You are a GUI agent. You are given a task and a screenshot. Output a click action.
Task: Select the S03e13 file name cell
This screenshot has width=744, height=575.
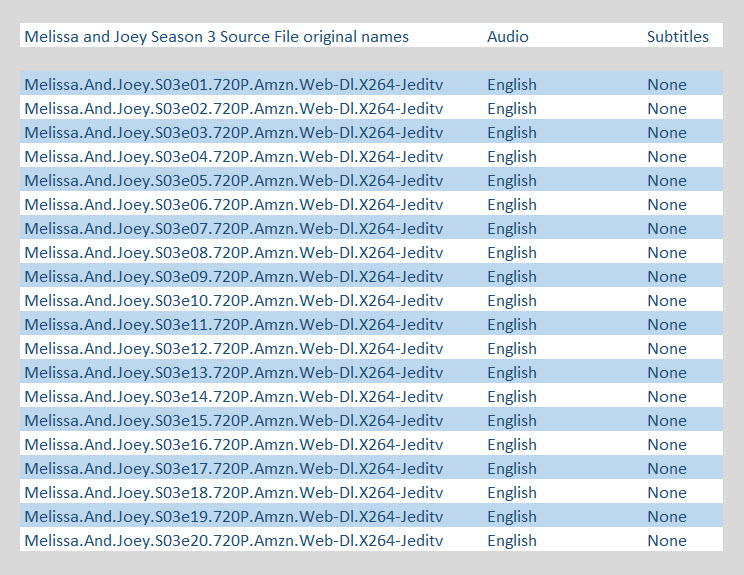coord(234,373)
